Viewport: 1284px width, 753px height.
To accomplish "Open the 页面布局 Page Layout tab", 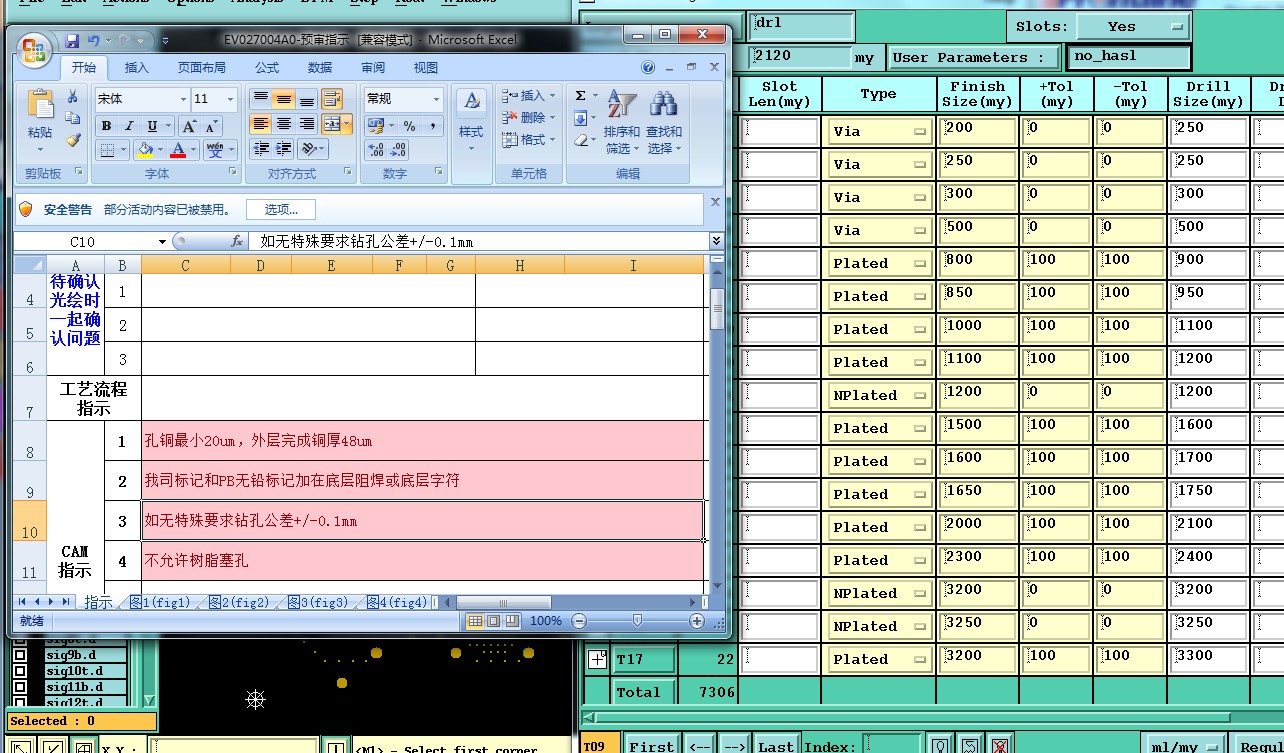I will pos(202,68).
